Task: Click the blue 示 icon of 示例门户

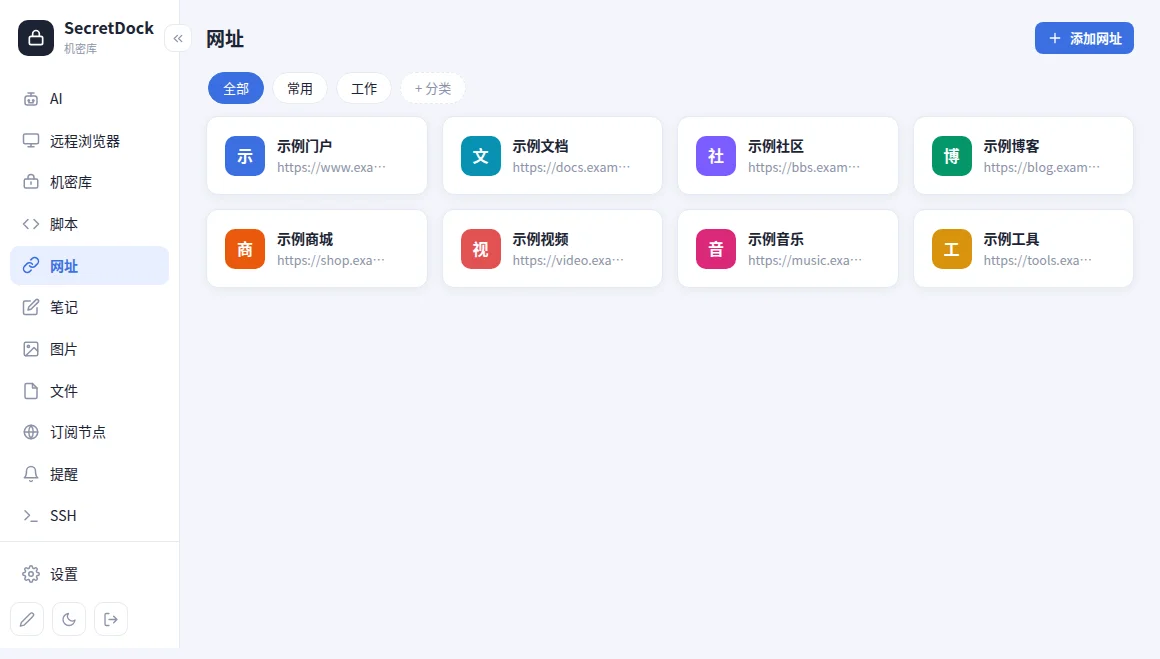Action: (245, 155)
